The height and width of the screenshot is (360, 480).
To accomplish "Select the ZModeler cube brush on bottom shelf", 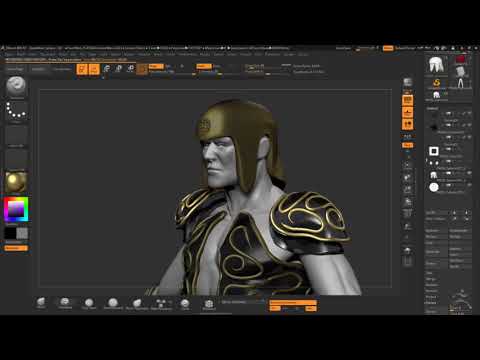I will click(209, 303).
